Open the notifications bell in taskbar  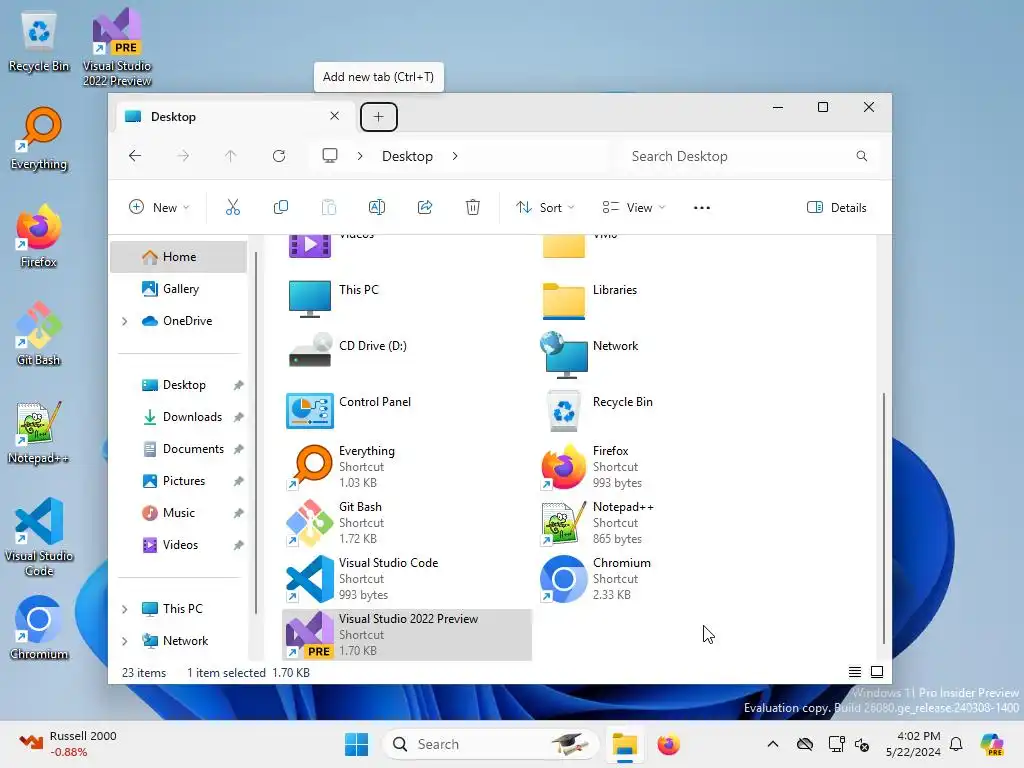coord(956,744)
